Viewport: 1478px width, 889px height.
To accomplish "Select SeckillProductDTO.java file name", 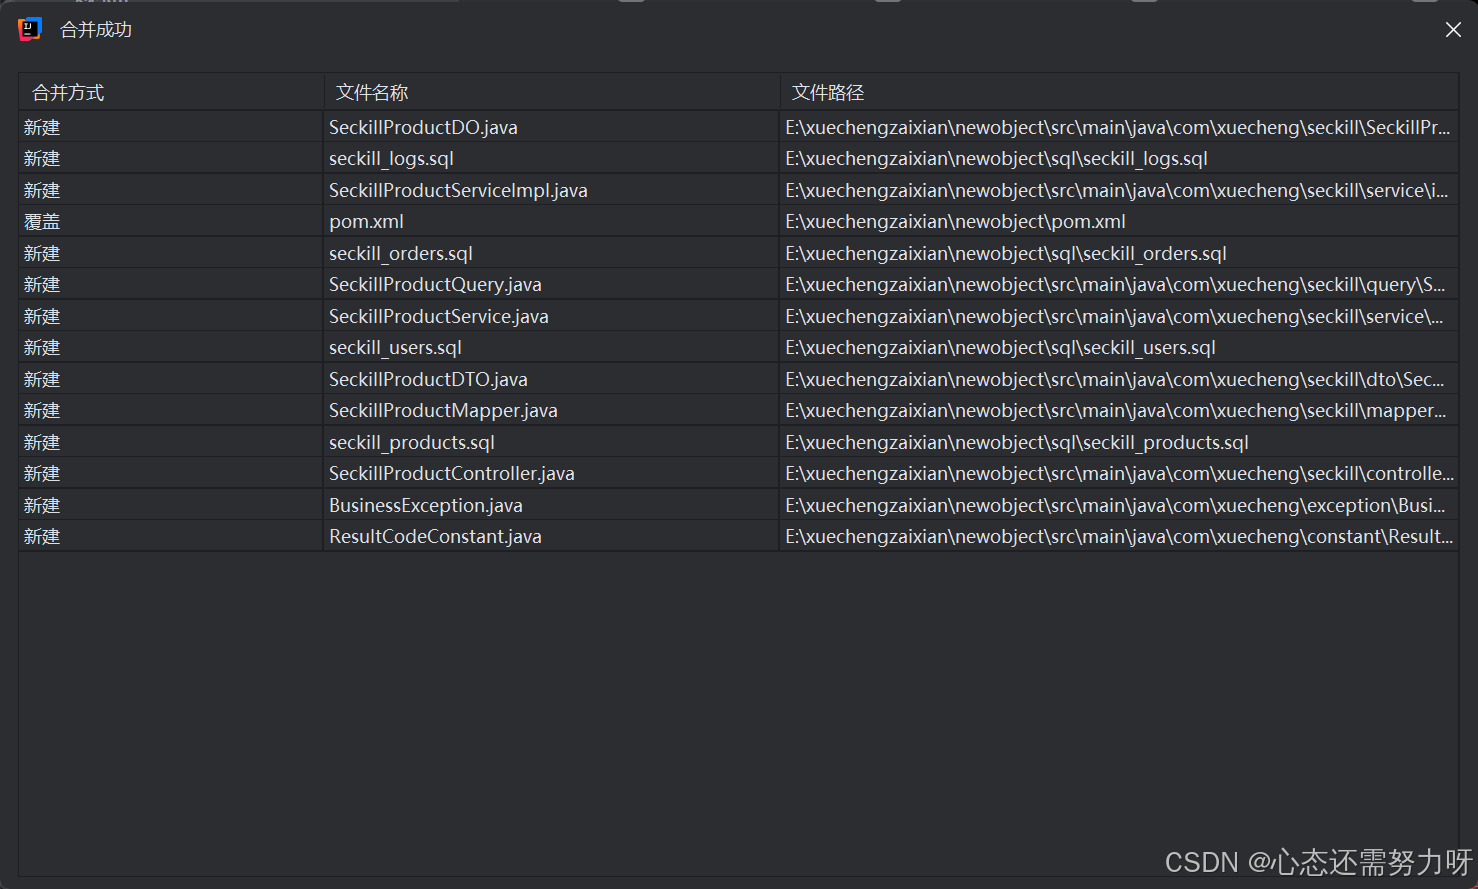I will pyautogui.click(x=428, y=379).
